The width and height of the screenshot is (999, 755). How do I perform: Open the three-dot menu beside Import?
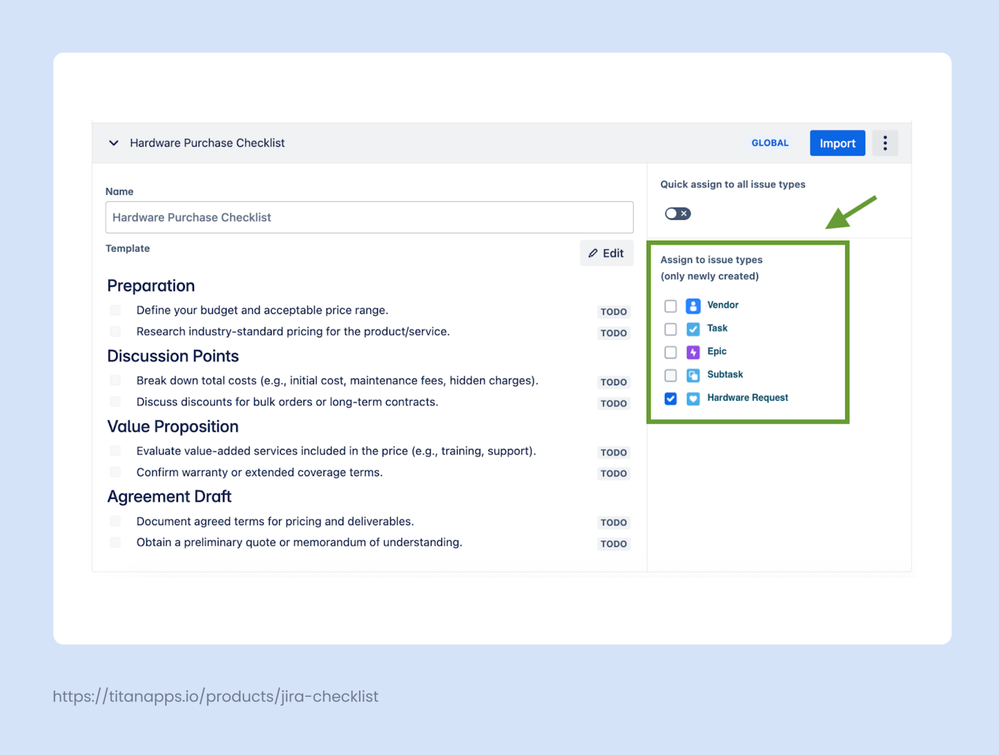884,142
